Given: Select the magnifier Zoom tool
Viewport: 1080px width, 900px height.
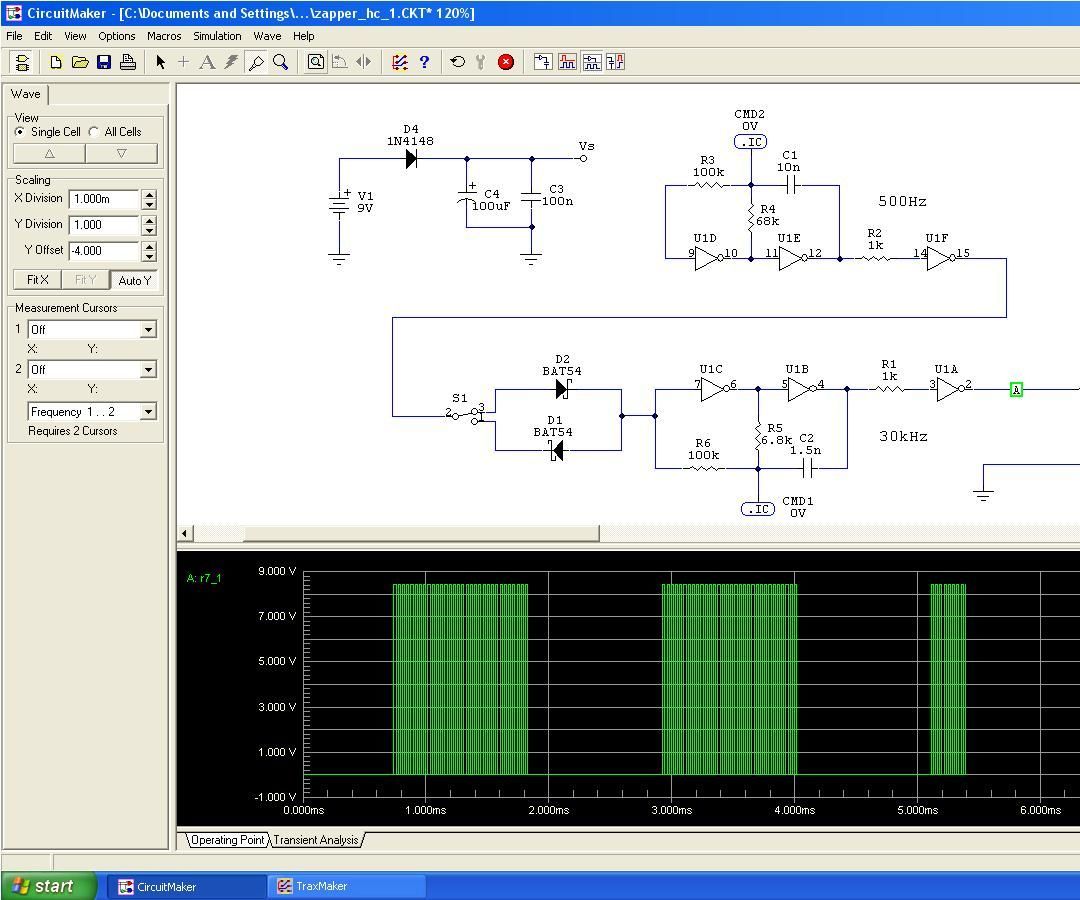Looking at the screenshot, I should tap(280, 62).
